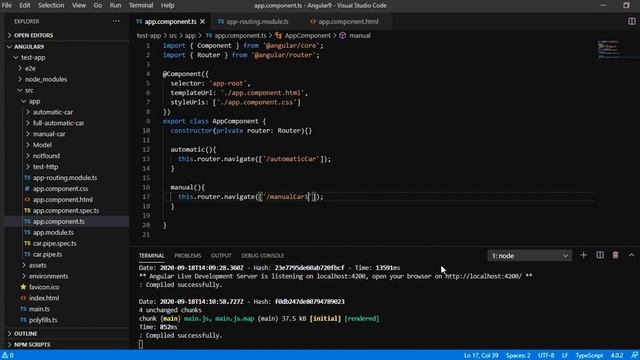Image resolution: width=640 pixels, height=360 pixels.
Task: Expand the e2e folder
Action: [30, 69]
